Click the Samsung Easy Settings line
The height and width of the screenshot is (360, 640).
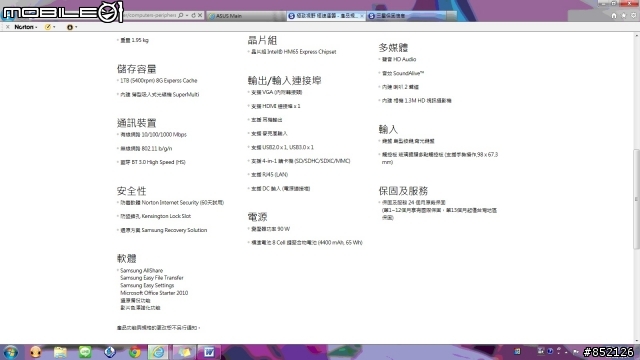(x=147, y=285)
